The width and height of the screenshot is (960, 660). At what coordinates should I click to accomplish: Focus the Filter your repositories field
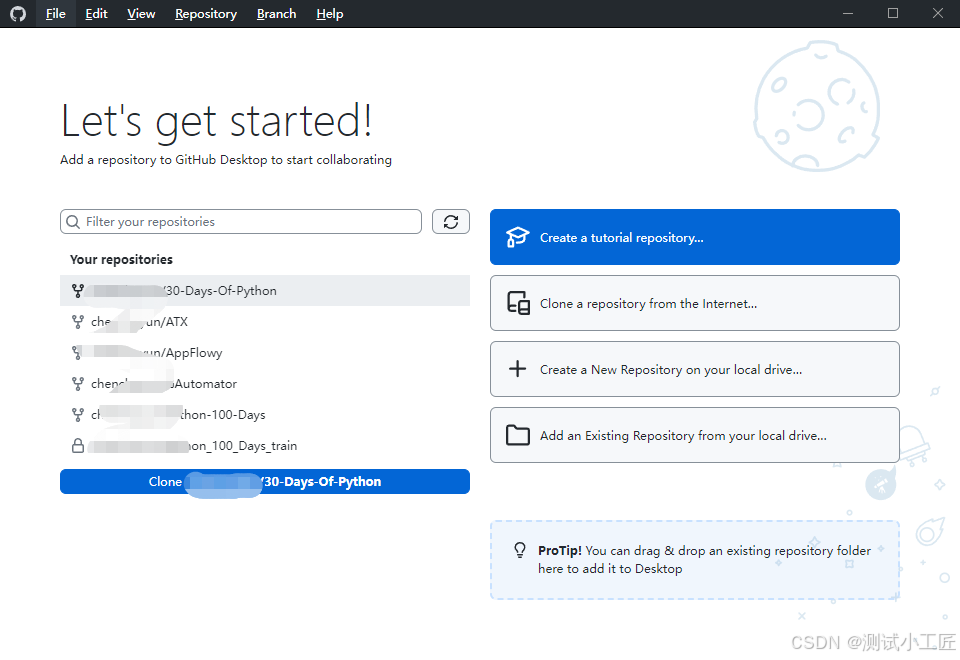(241, 222)
